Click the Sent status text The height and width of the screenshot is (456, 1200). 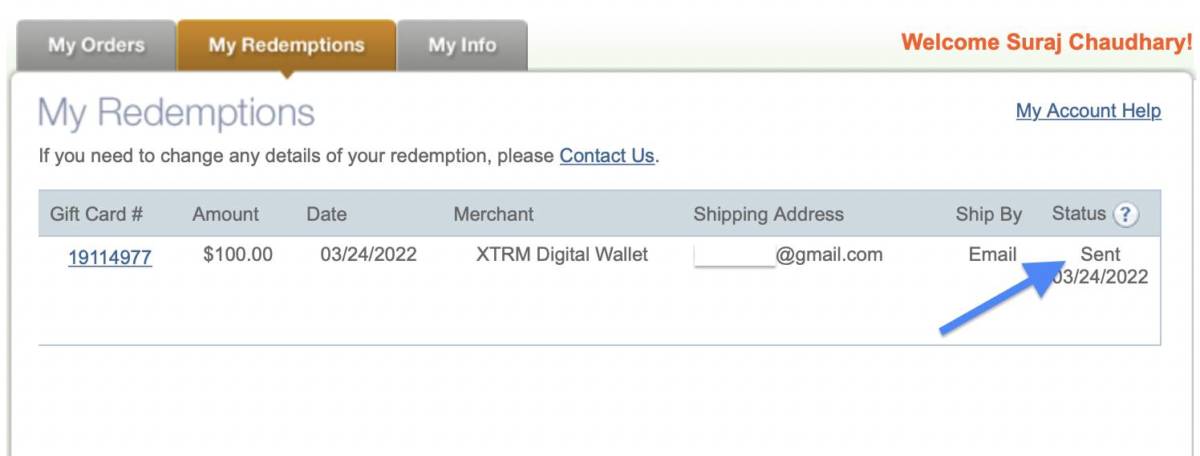1100,255
